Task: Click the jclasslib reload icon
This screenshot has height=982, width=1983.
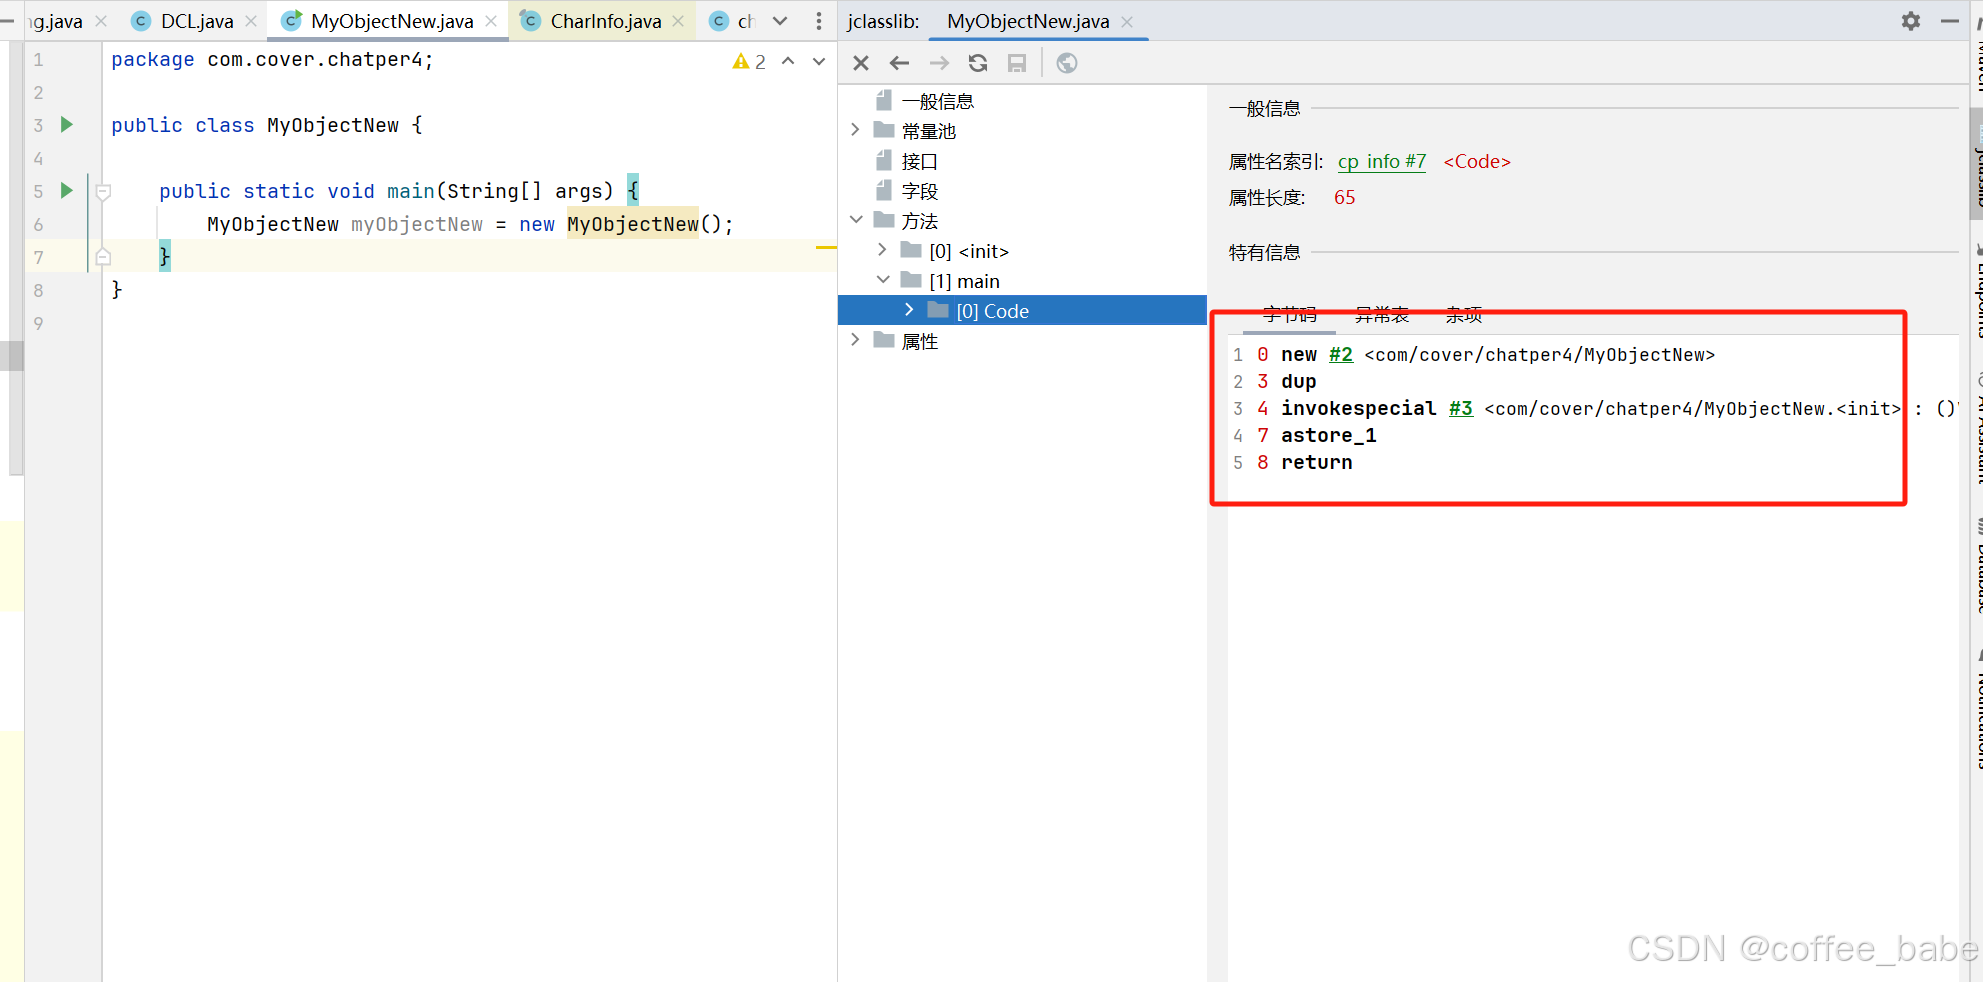Action: click(978, 63)
